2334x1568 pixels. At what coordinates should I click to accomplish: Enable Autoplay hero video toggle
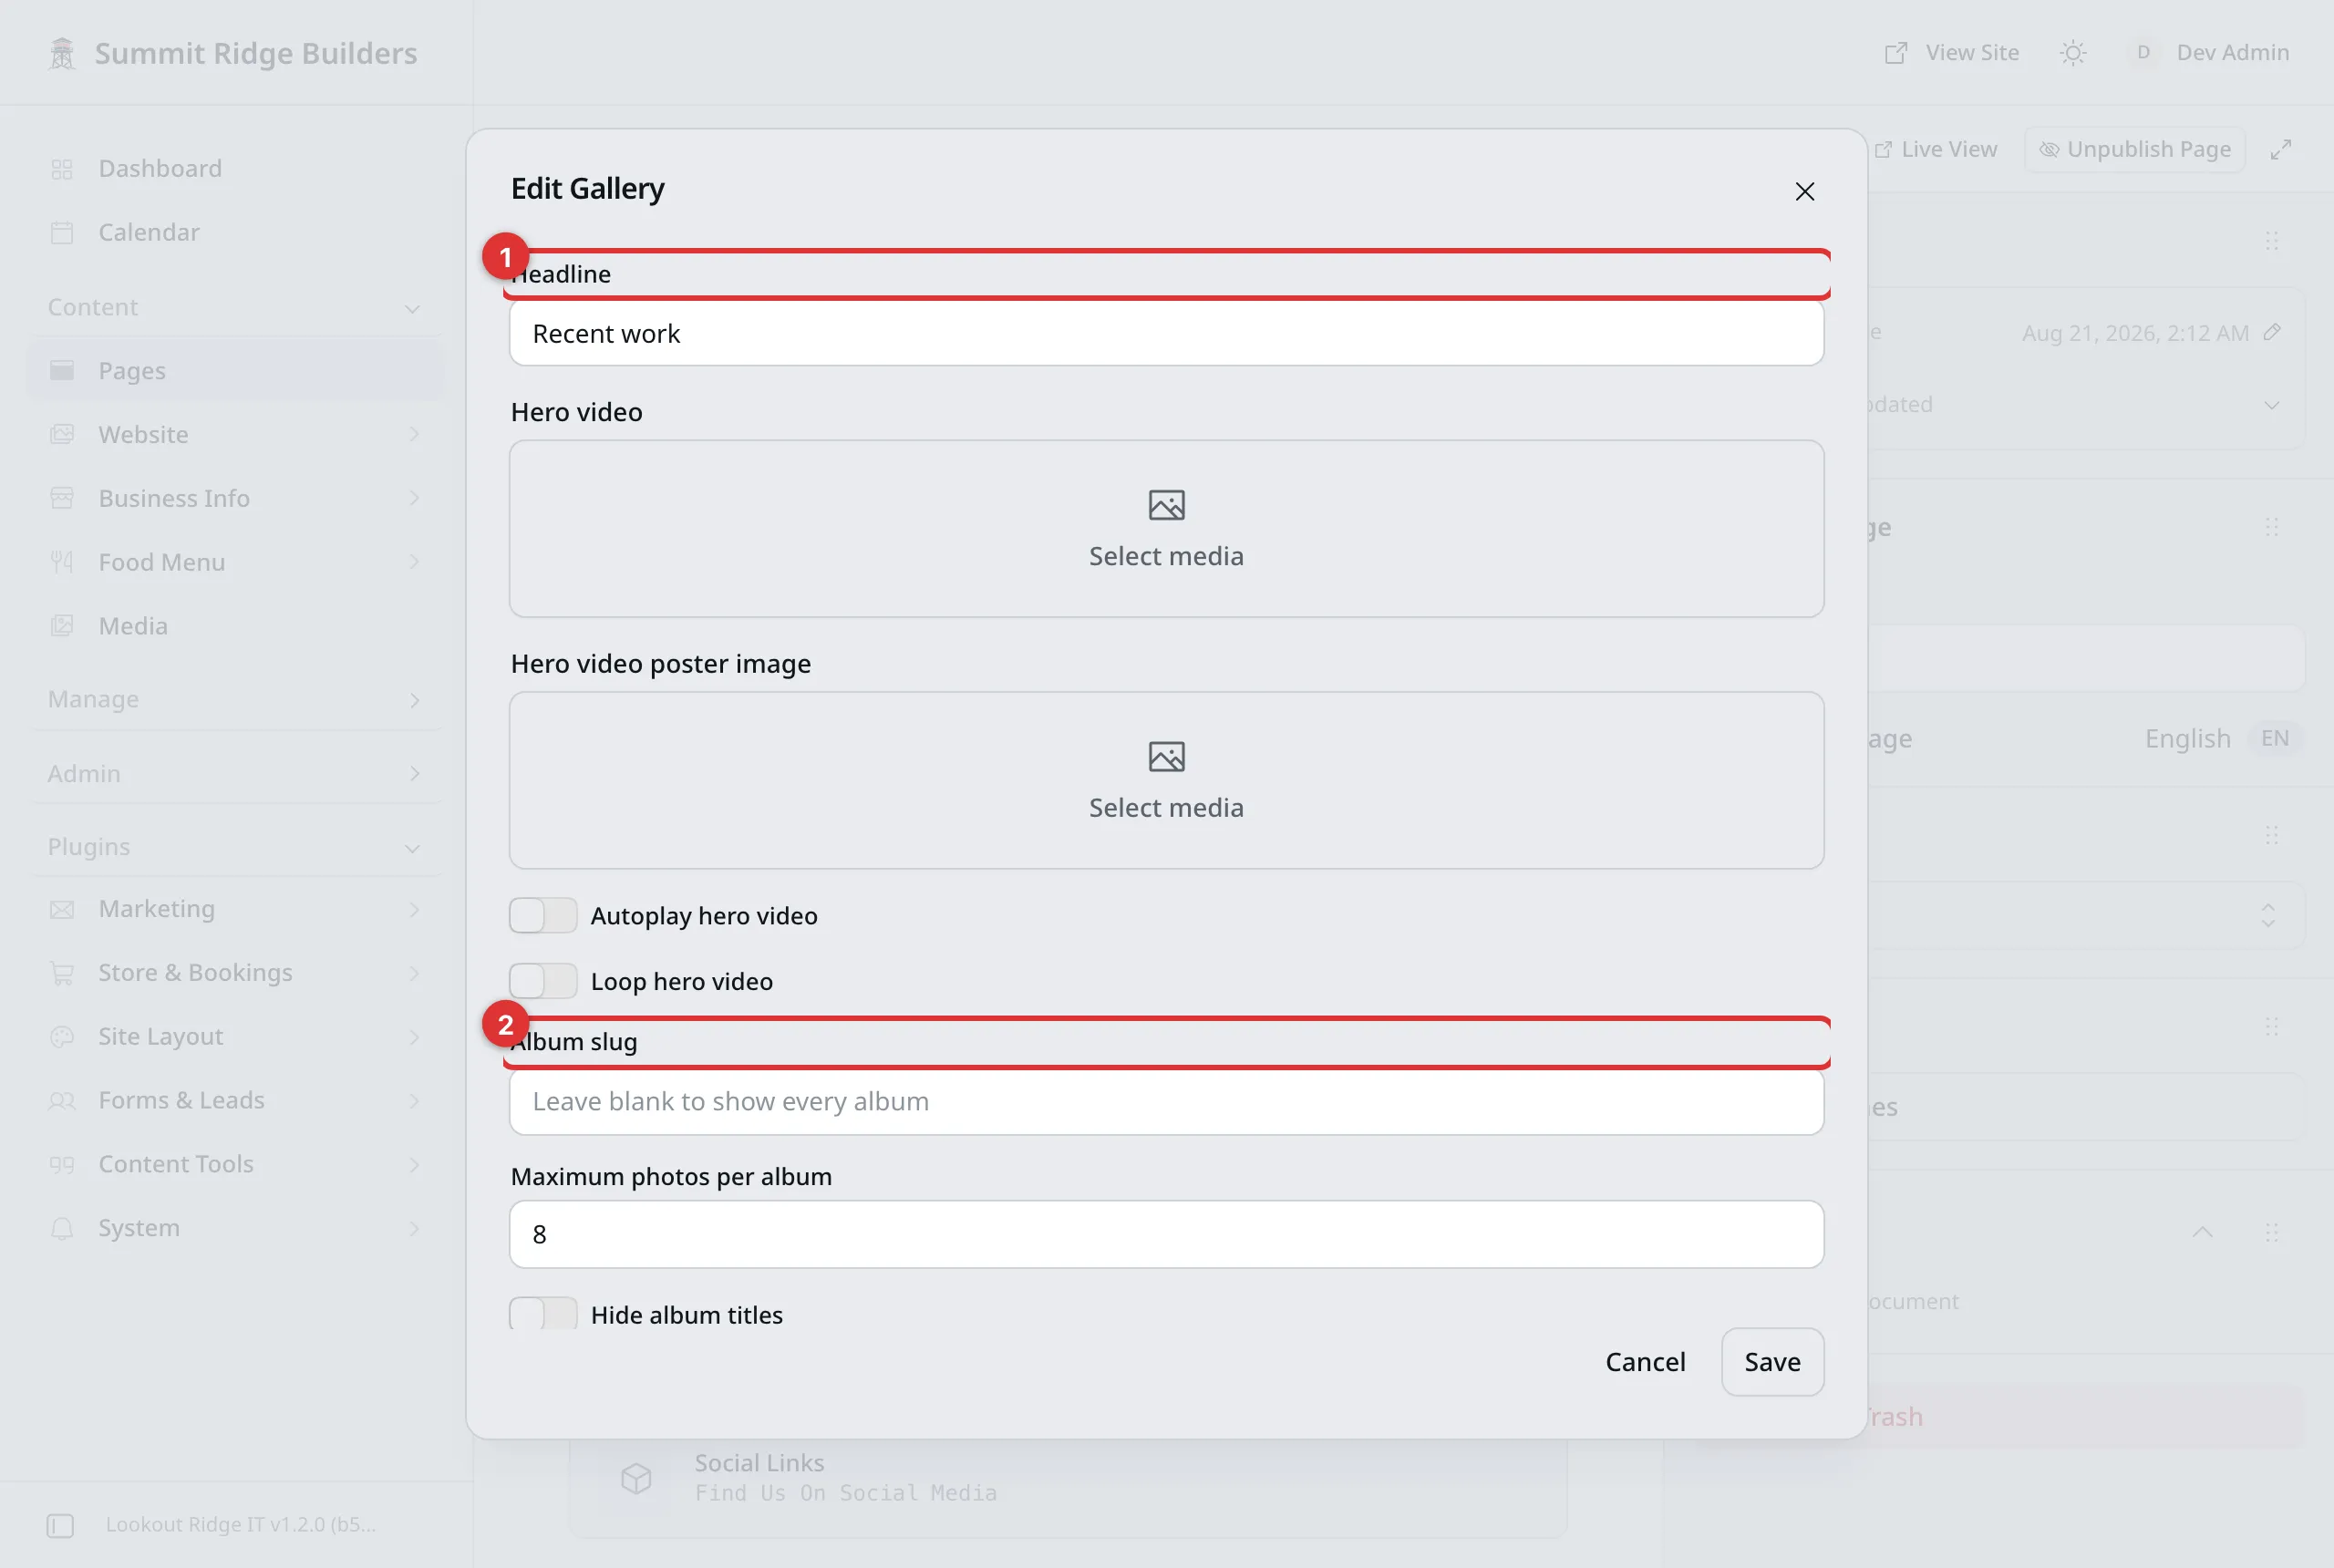tap(543, 915)
